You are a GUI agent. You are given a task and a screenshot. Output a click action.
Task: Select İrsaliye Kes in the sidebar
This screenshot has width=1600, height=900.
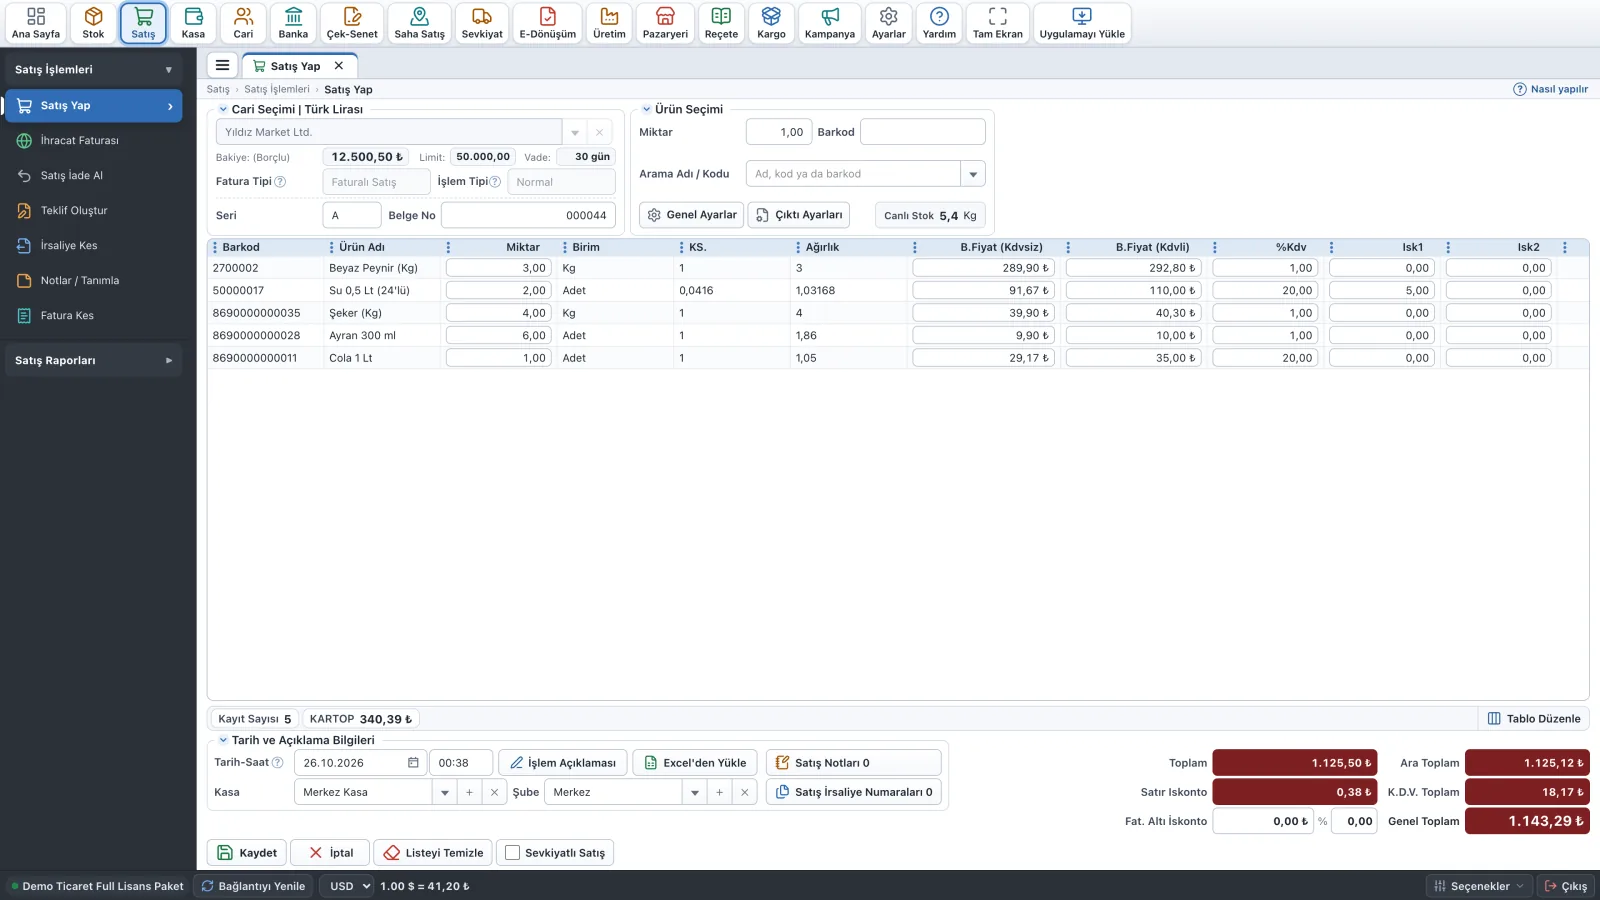93,245
